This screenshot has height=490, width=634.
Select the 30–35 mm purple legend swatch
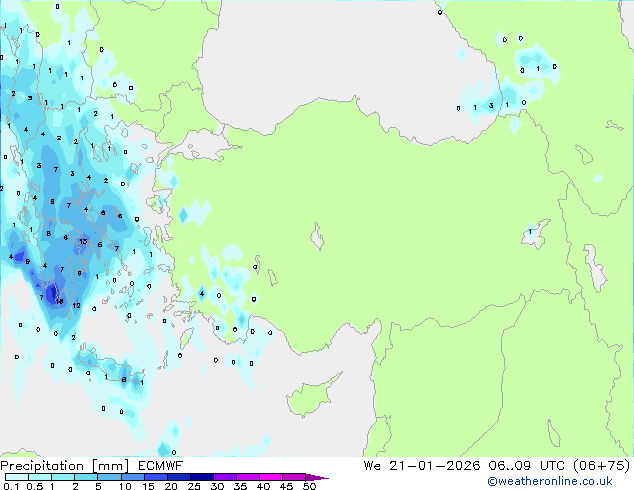[x=224, y=477]
